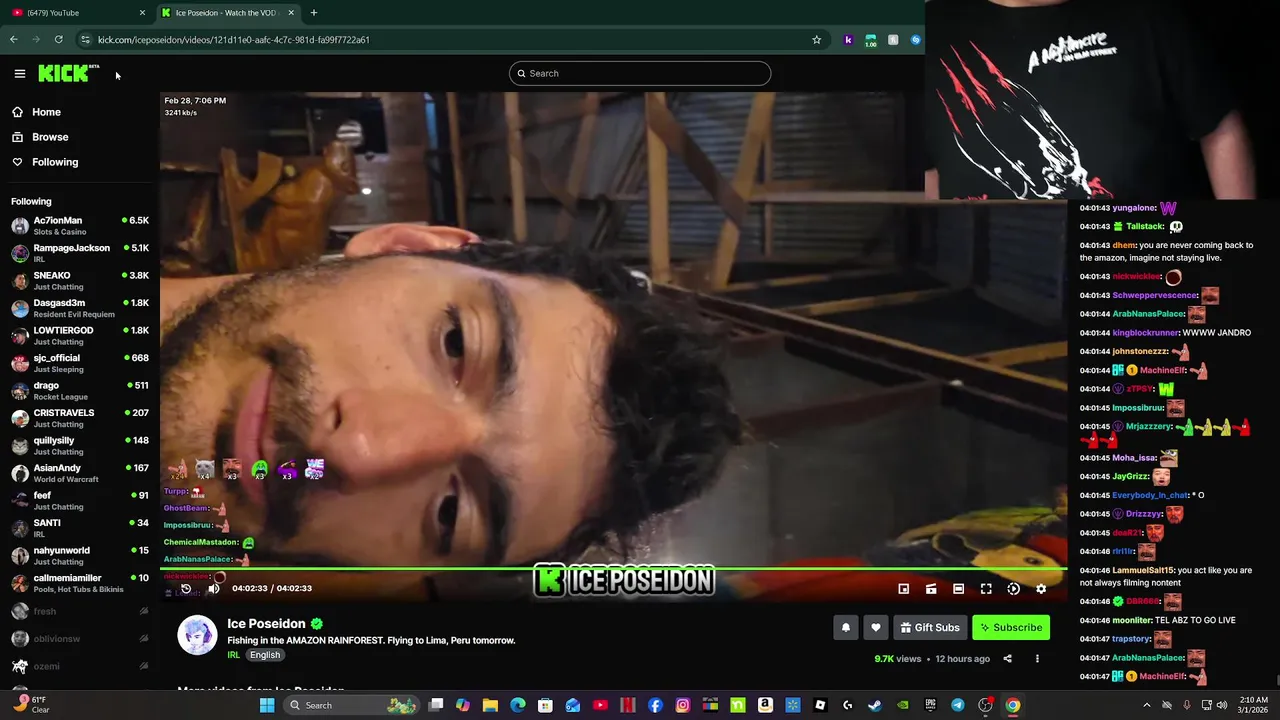Open RampageJackson channel in sidebar
Screen dimensions: 1280x720
(x=80, y=253)
